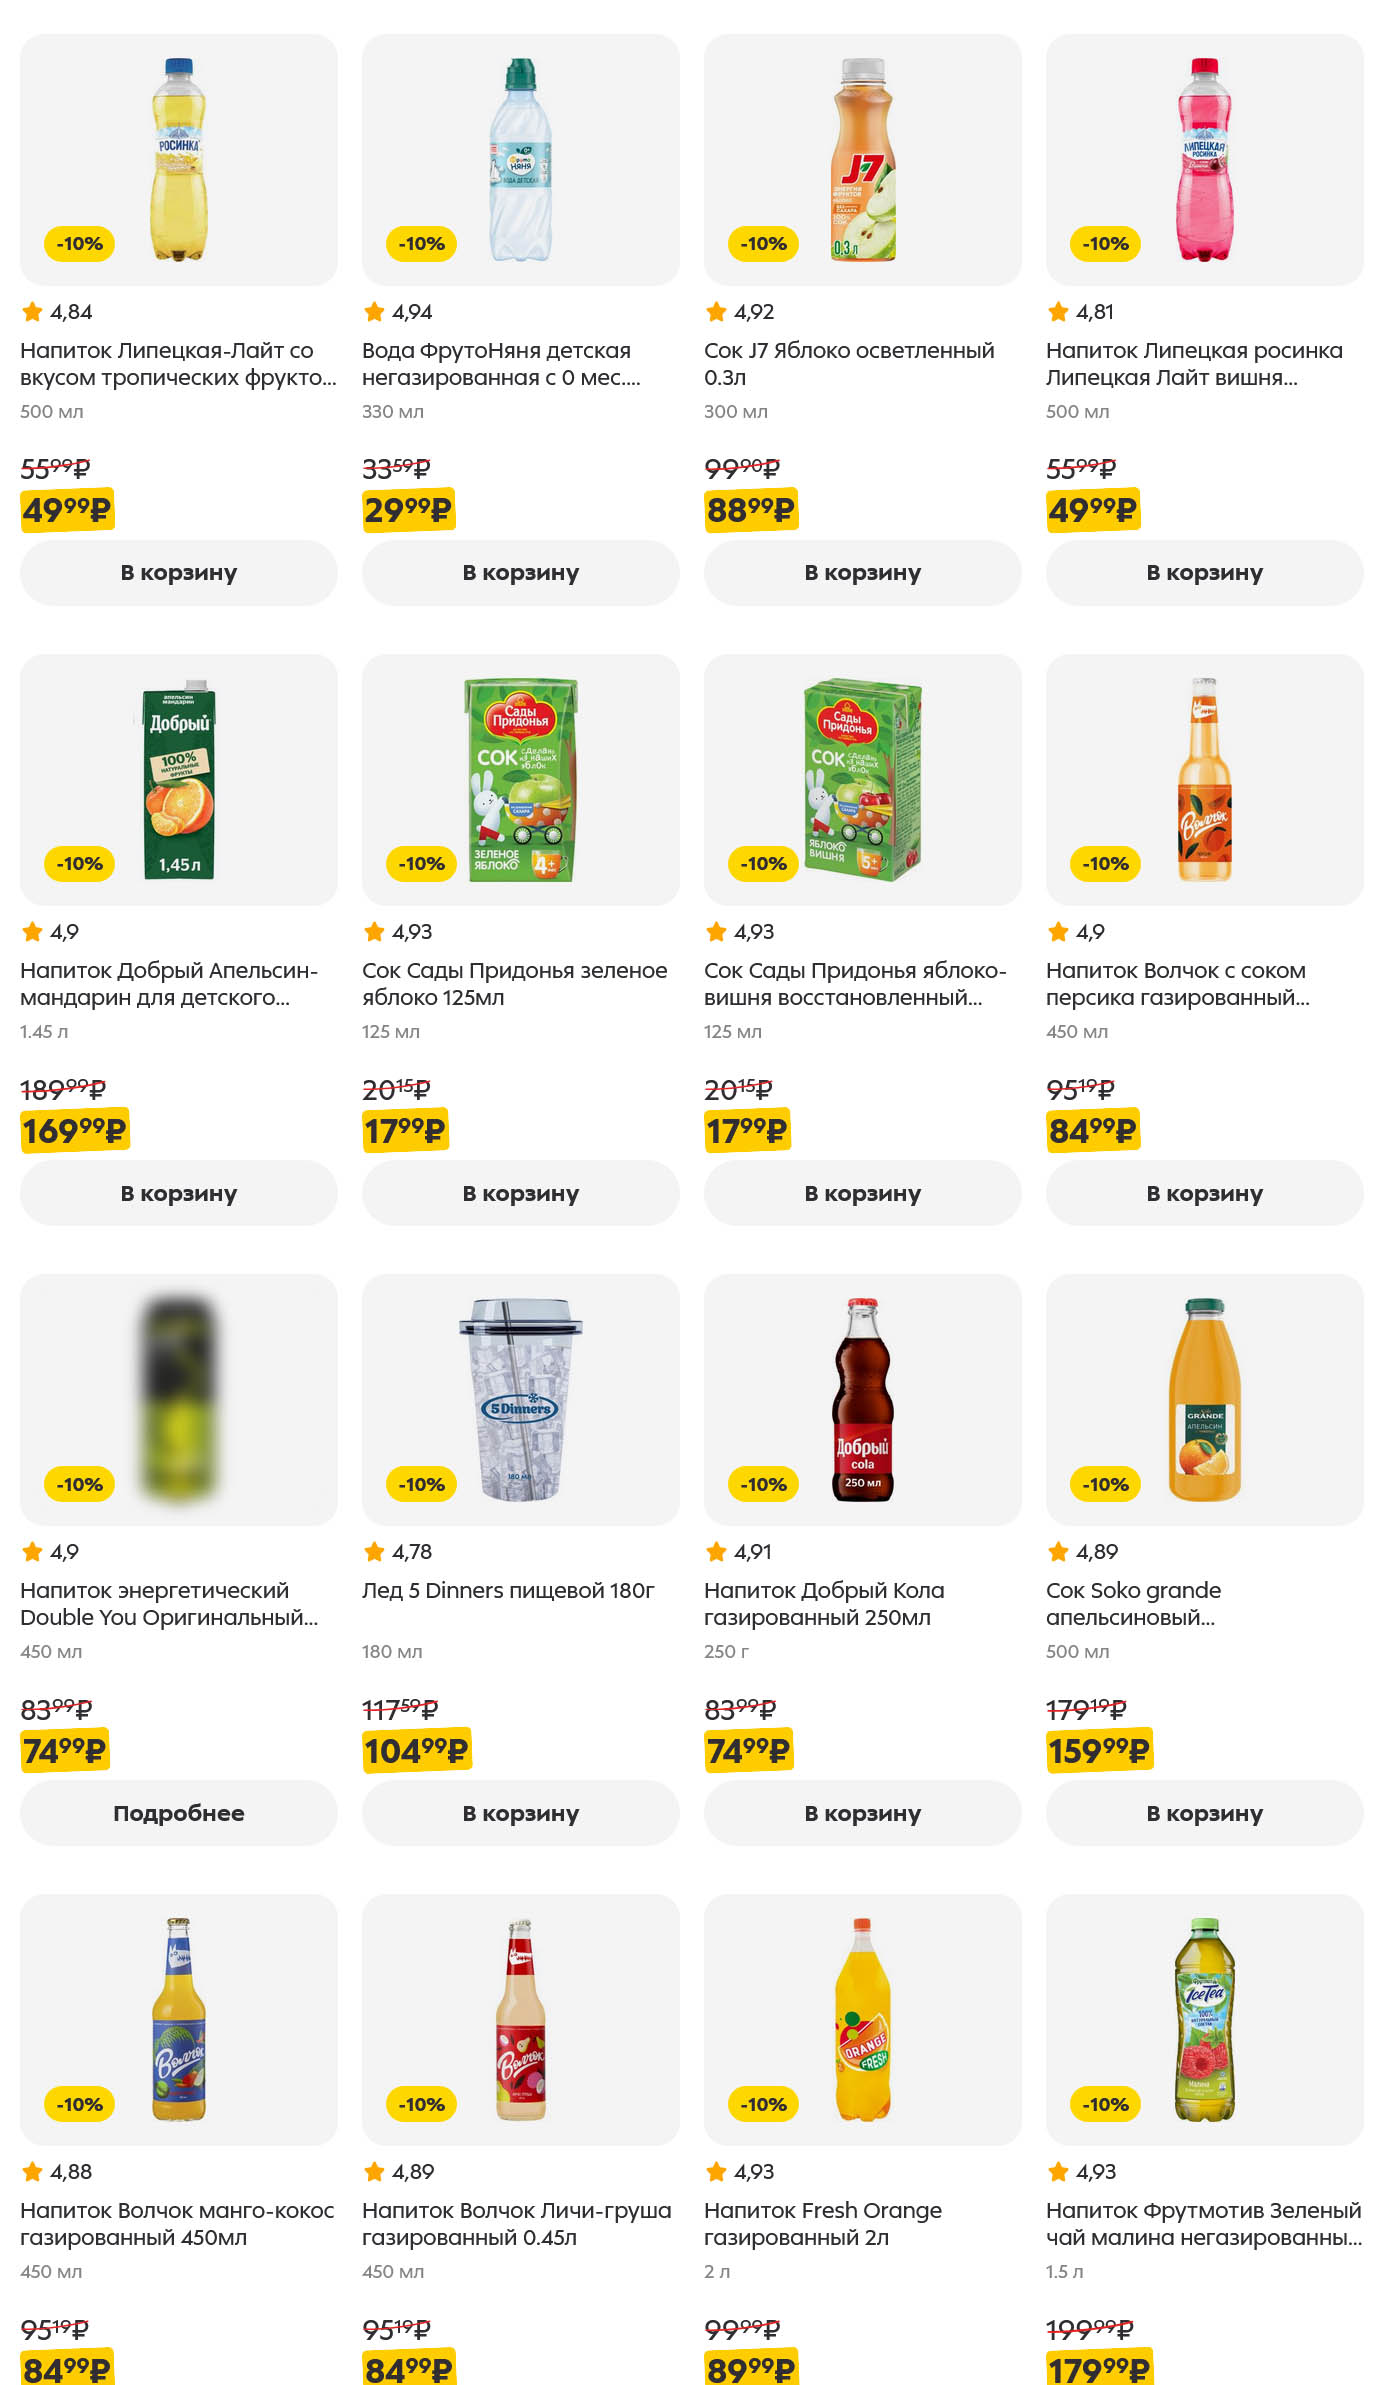Viewport: 1389px width, 2385px height.
Task: Click the blurred Double You energy drink image
Action: point(178,1400)
